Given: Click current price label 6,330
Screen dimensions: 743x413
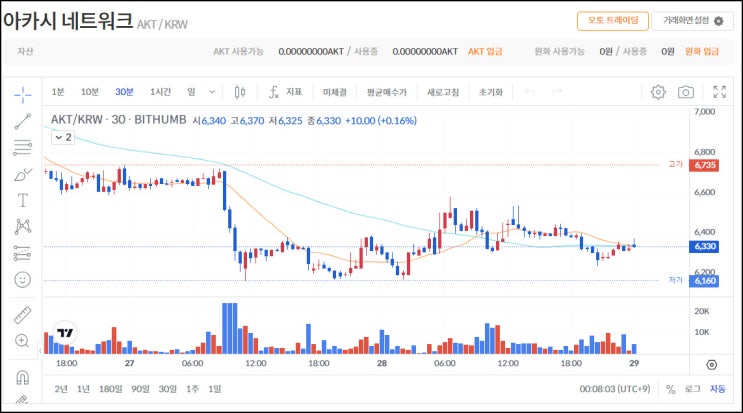Looking at the screenshot, I should pyautogui.click(x=704, y=246).
